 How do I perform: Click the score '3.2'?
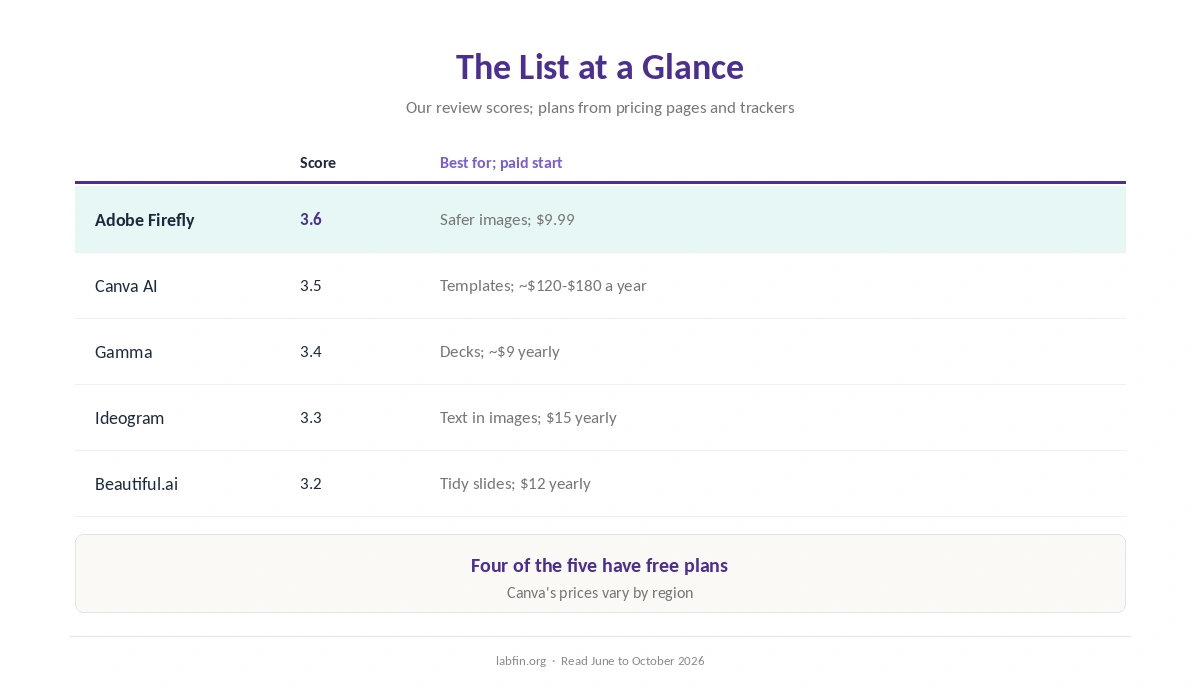tap(311, 483)
